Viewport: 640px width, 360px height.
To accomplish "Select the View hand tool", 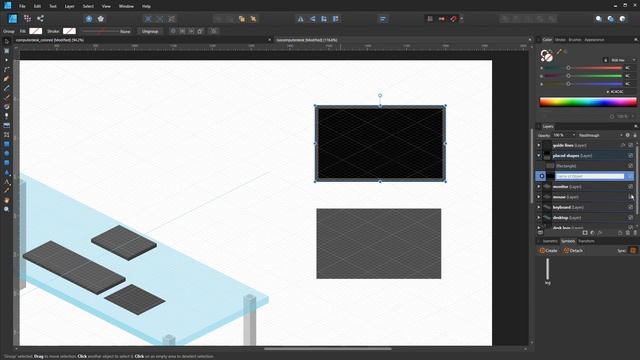I will coord(7,200).
